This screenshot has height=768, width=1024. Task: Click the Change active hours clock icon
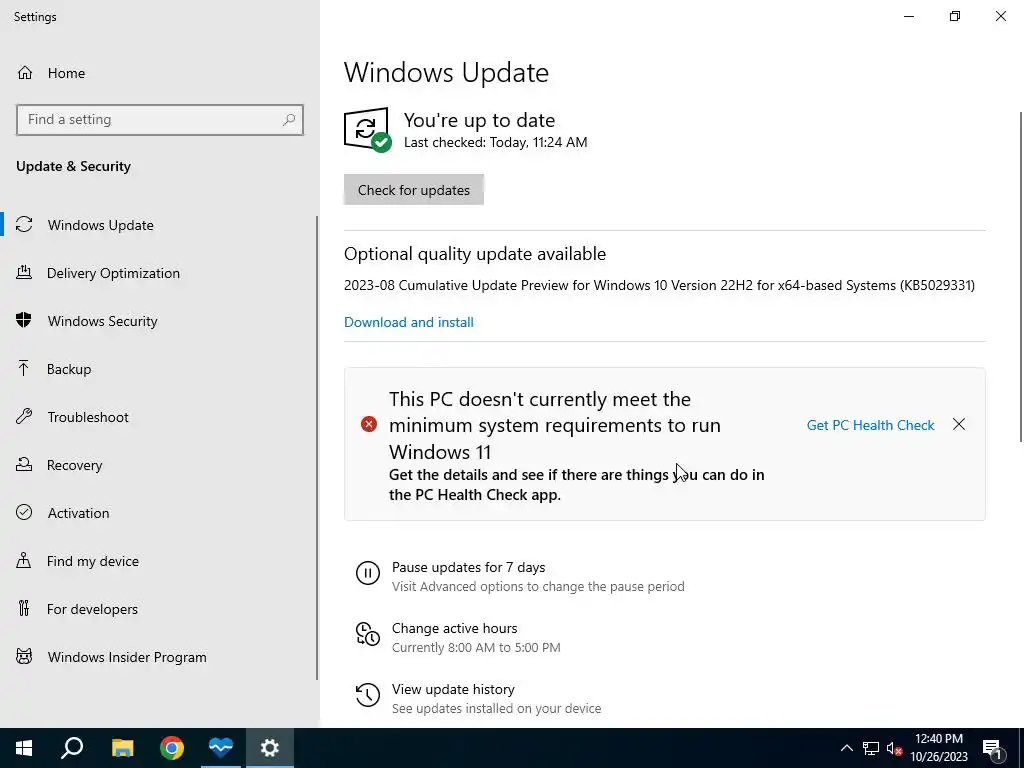tap(368, 634)
